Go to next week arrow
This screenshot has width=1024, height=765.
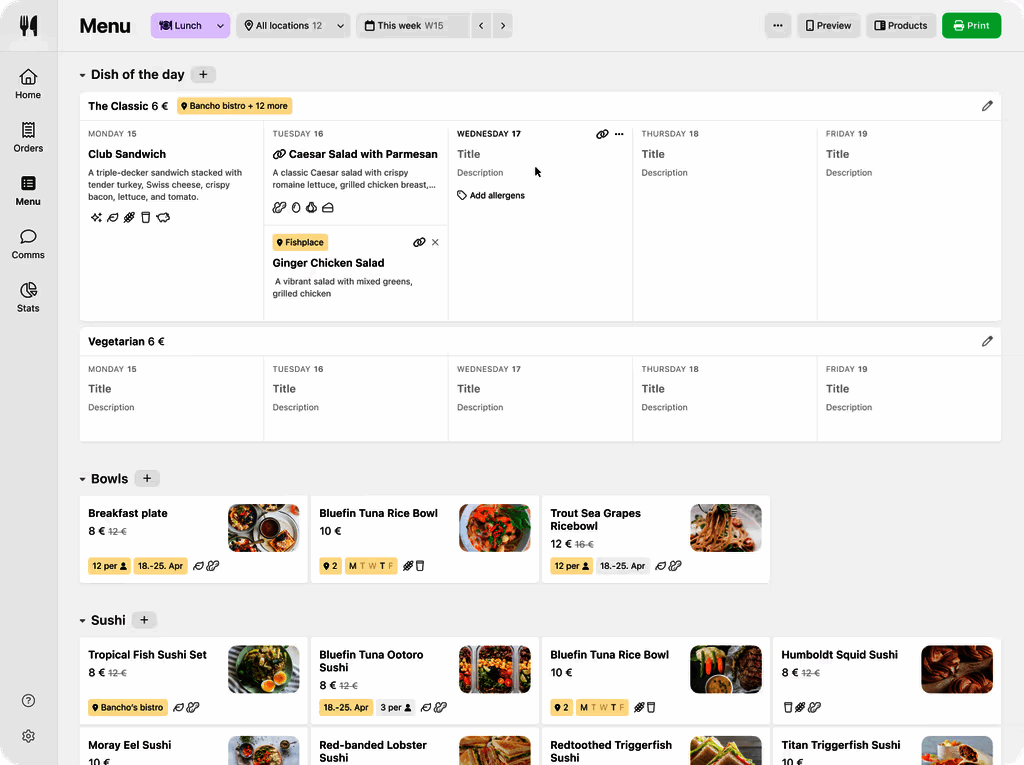[503, 26]
